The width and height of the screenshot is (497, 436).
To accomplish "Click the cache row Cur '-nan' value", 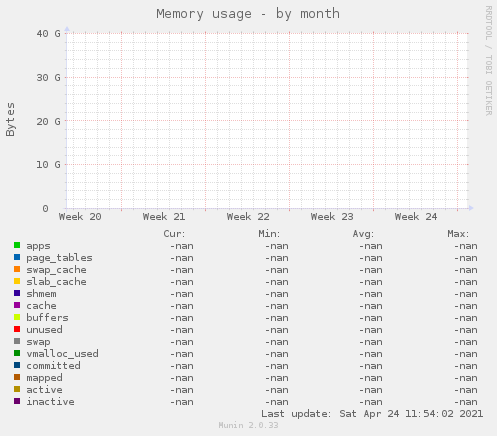I will tap(182, 306).
